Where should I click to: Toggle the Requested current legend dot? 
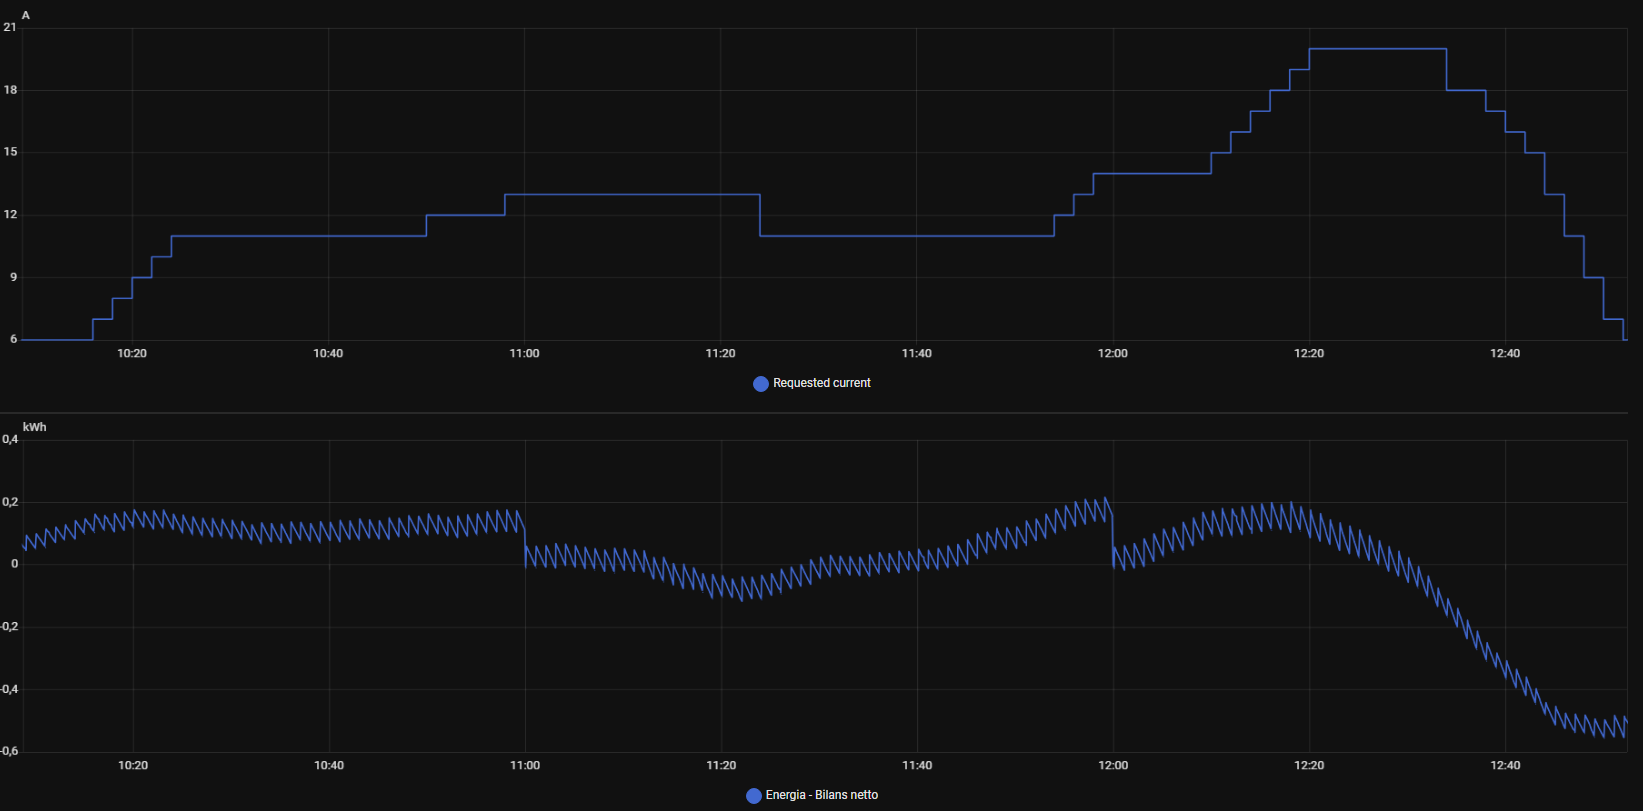tap(760, 384)
